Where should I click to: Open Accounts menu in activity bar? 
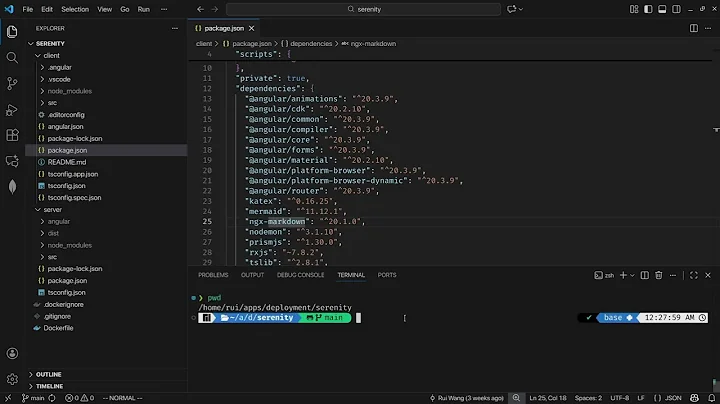click(x=12, y=353)
